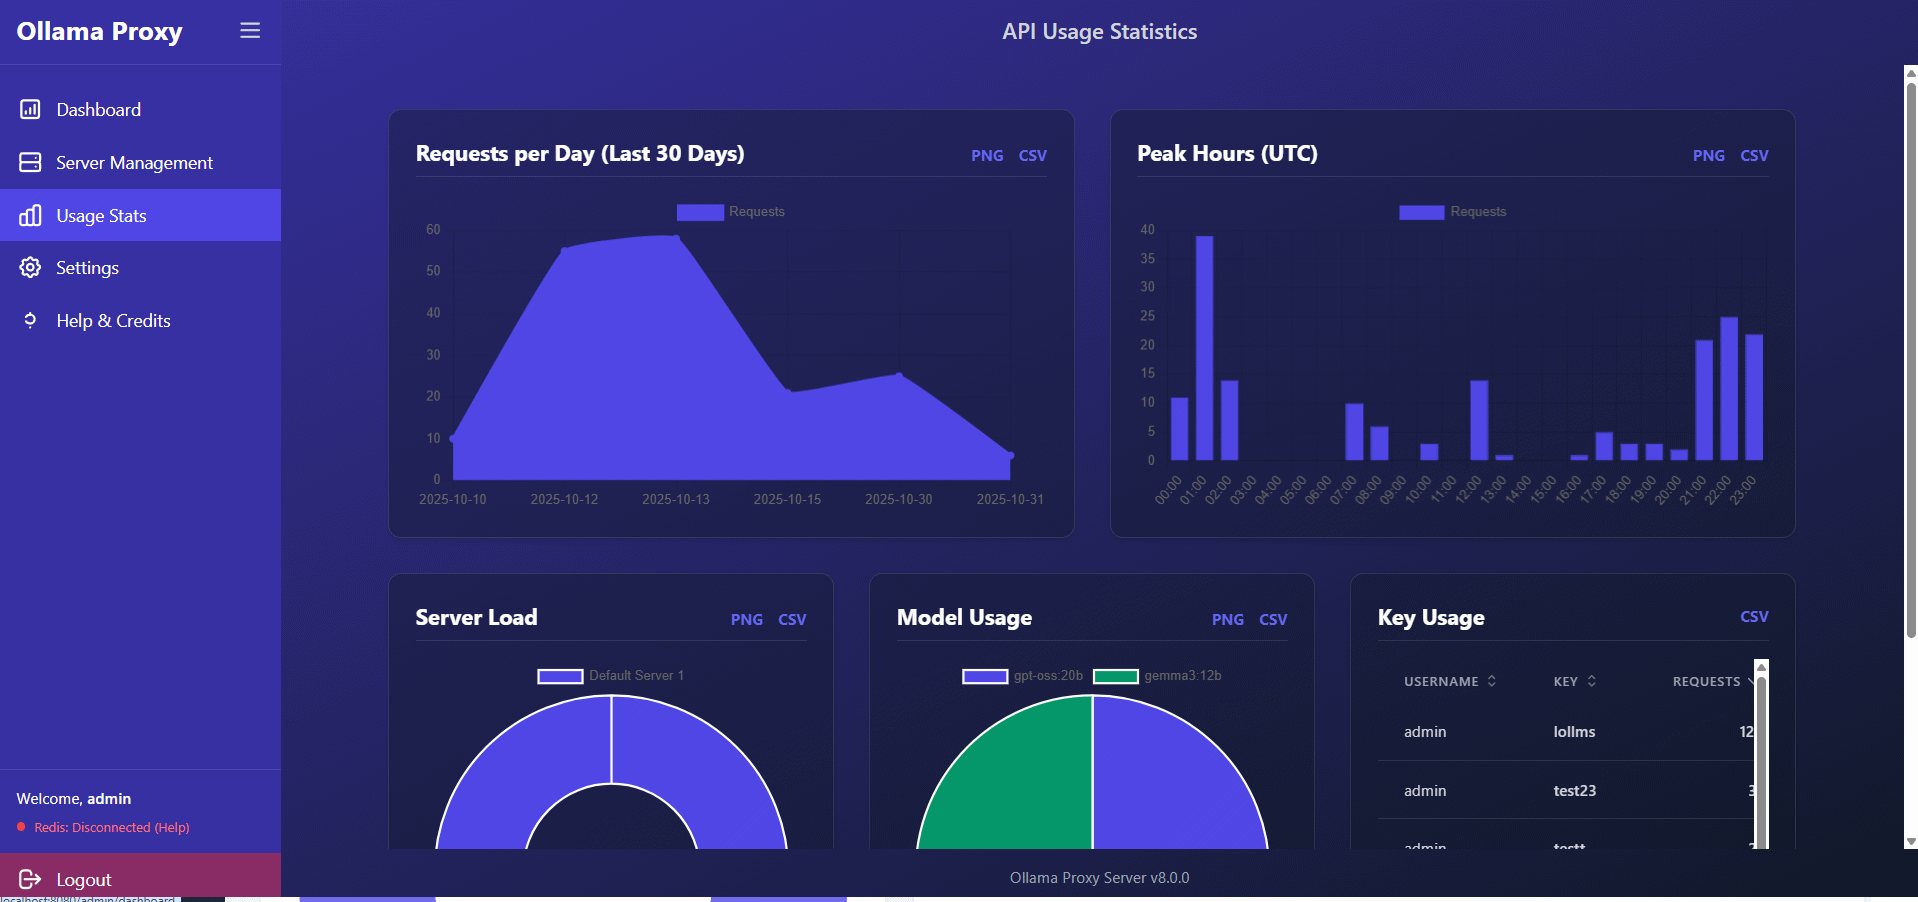Click admin username in lollms row

click(1425, 732)
